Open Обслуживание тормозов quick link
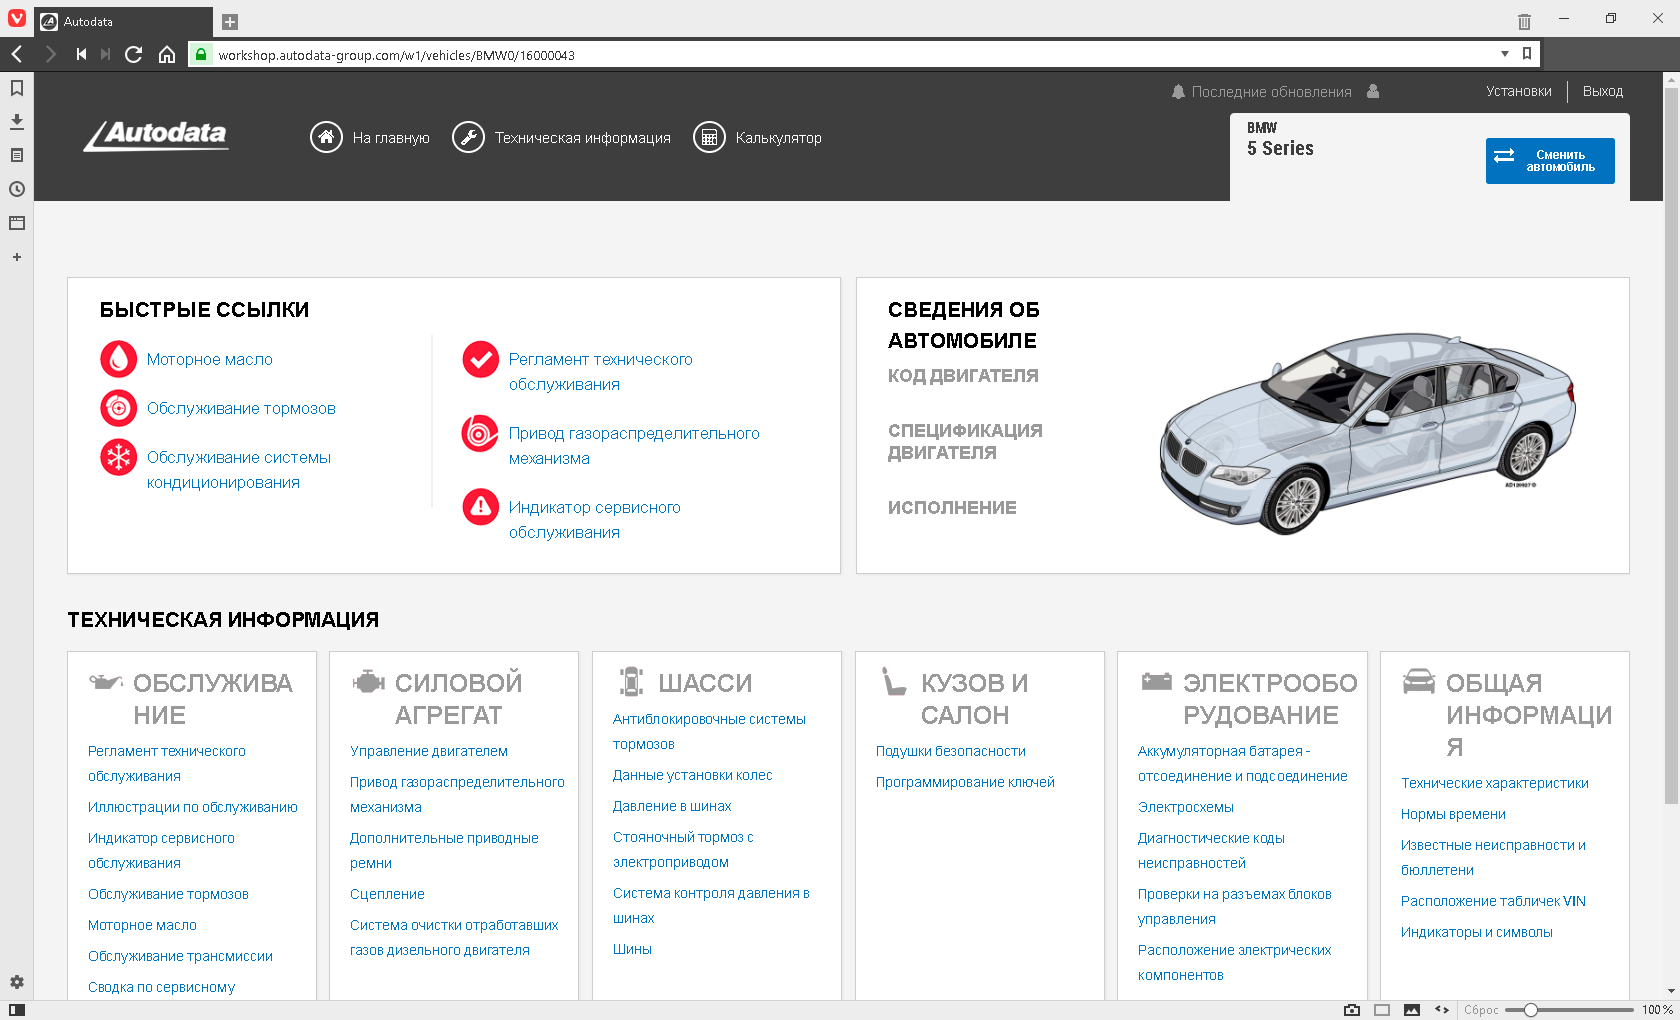Image resolution: width=1680 pixels, height=1020 pixels. coord(241,408)
